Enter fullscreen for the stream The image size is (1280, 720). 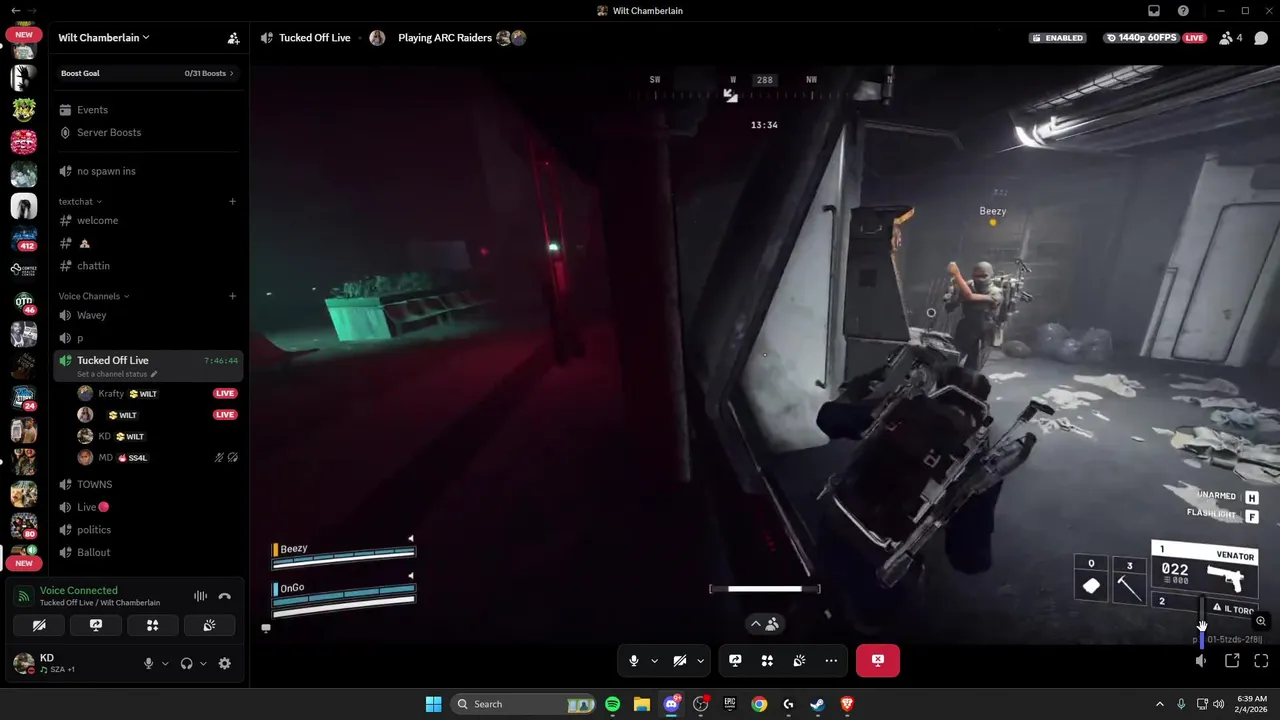click(x=1261, y=661)
